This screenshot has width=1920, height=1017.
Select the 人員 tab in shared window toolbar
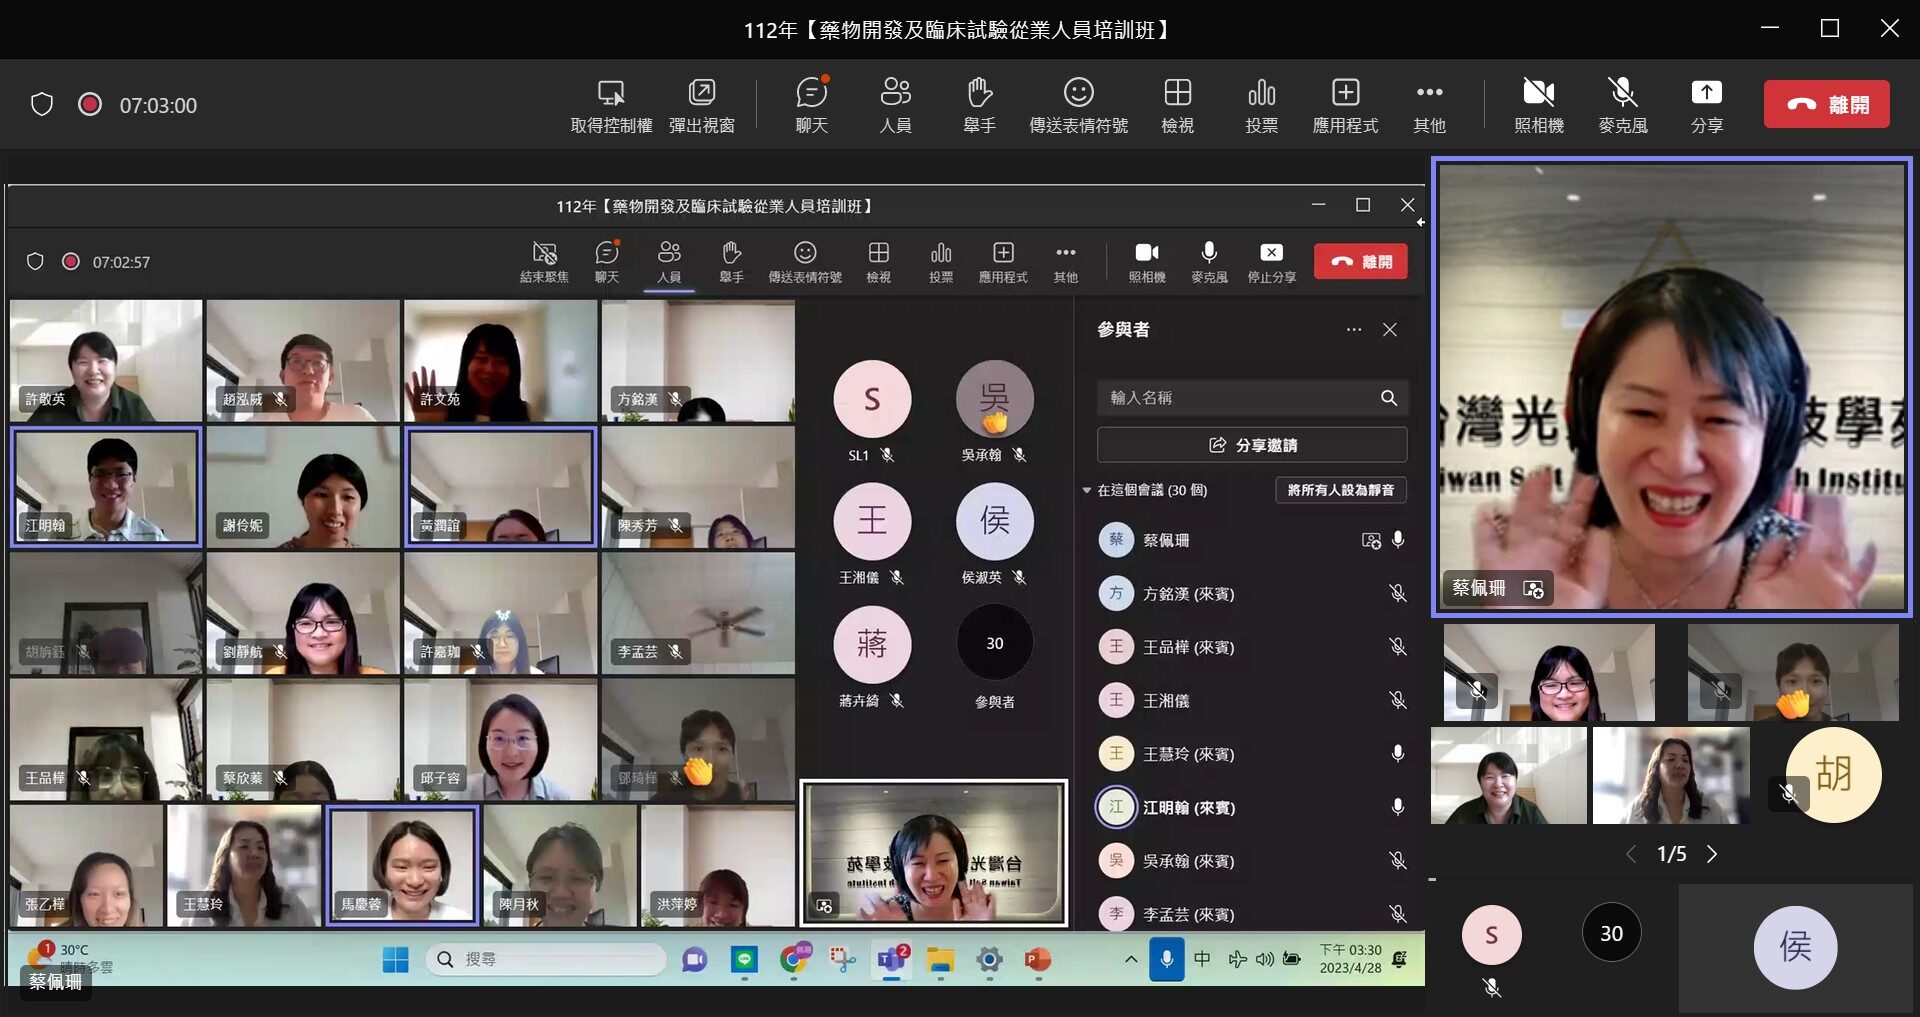[669, 262]
